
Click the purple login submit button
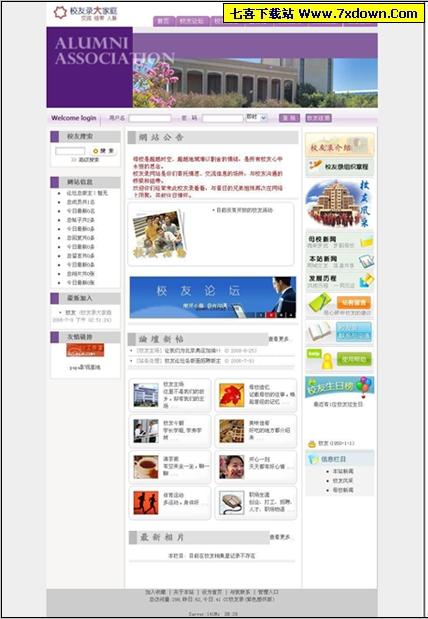289,118
